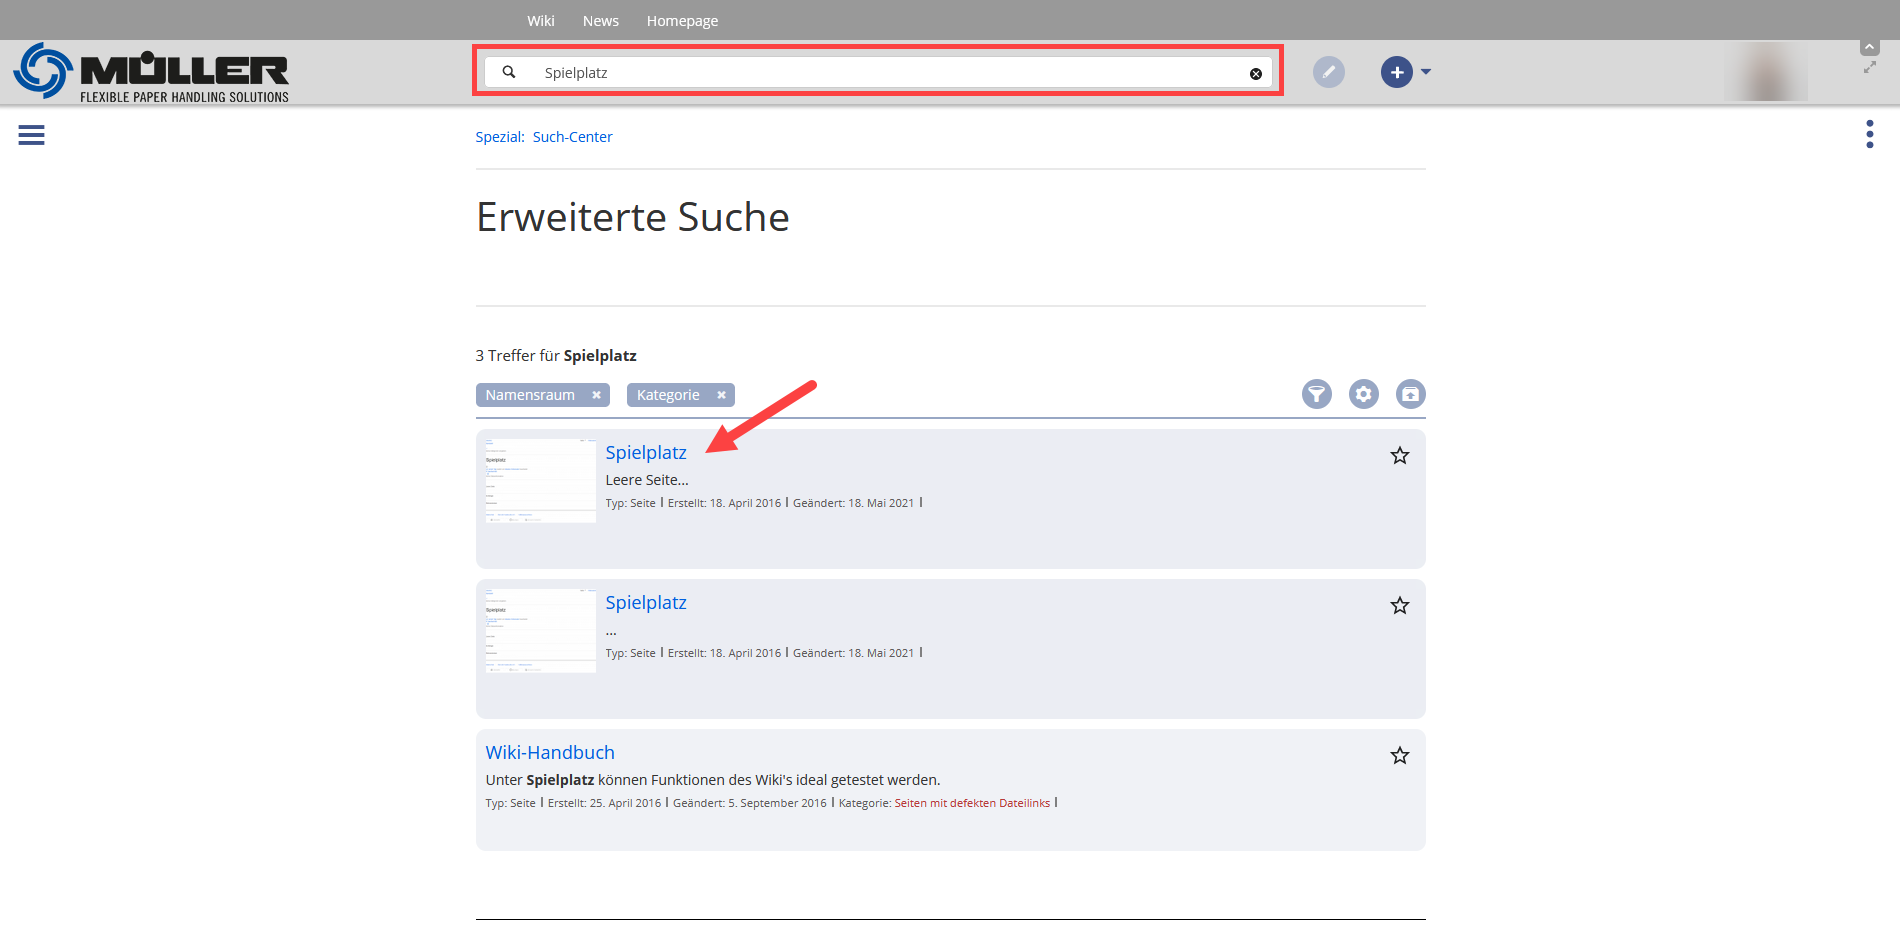Open search options gear icon

1363,394
